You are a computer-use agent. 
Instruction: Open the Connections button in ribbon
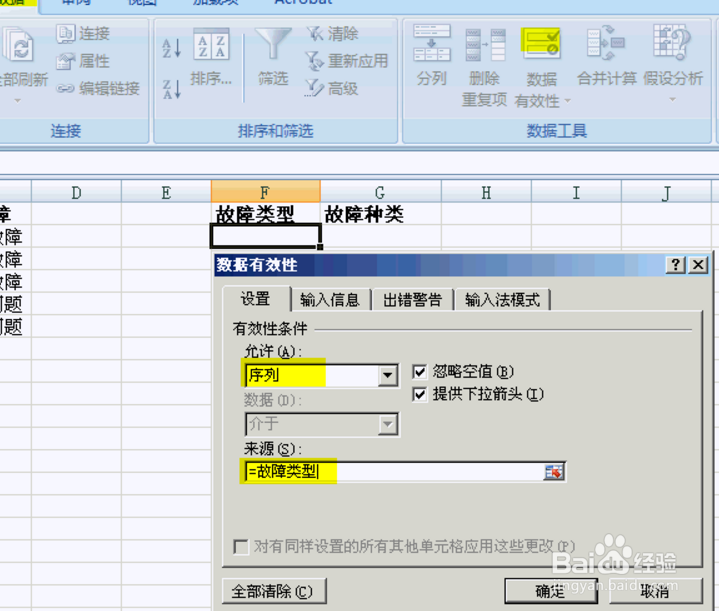click(x=83, y=33)
